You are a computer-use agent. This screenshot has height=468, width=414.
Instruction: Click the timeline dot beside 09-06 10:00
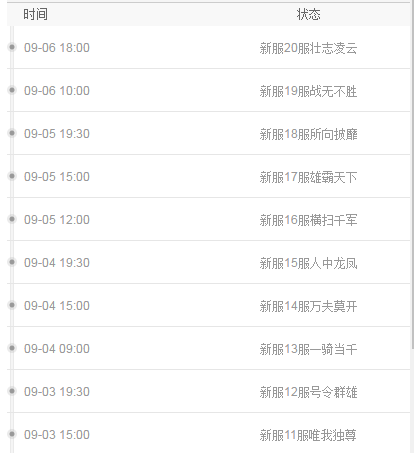(x=12, y=90)
